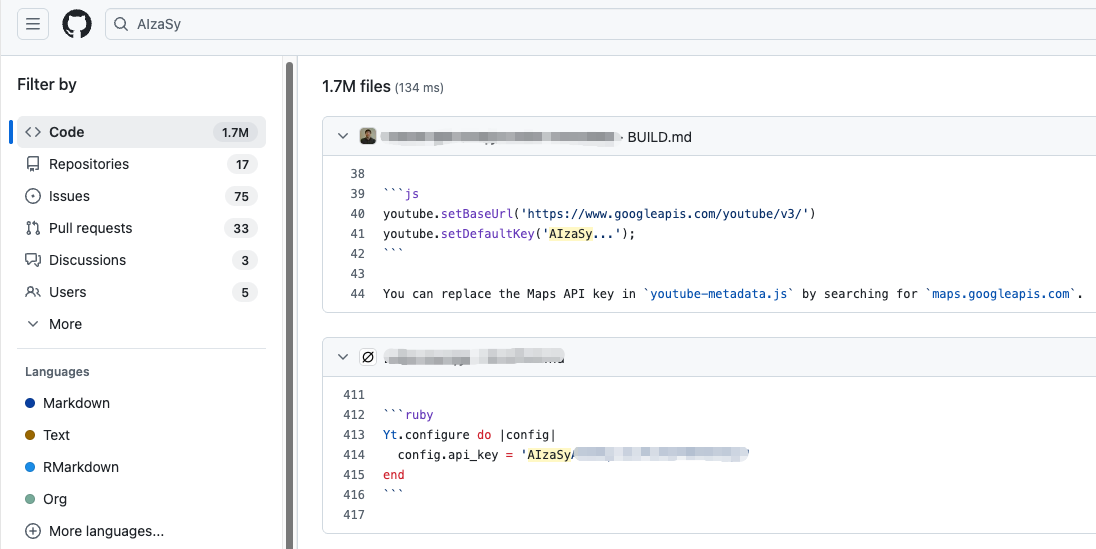The height and width of the screenshot is (549, 1096).
Task: Open the BUILD.md file link
Action: point(659,137)
